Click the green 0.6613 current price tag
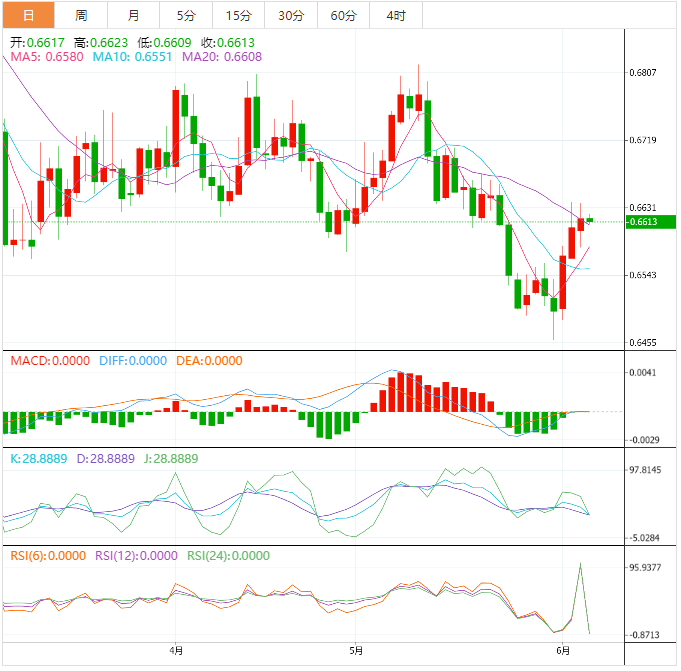Image resolution: width=681 pixels, height=671 pixels. [646, 222]
